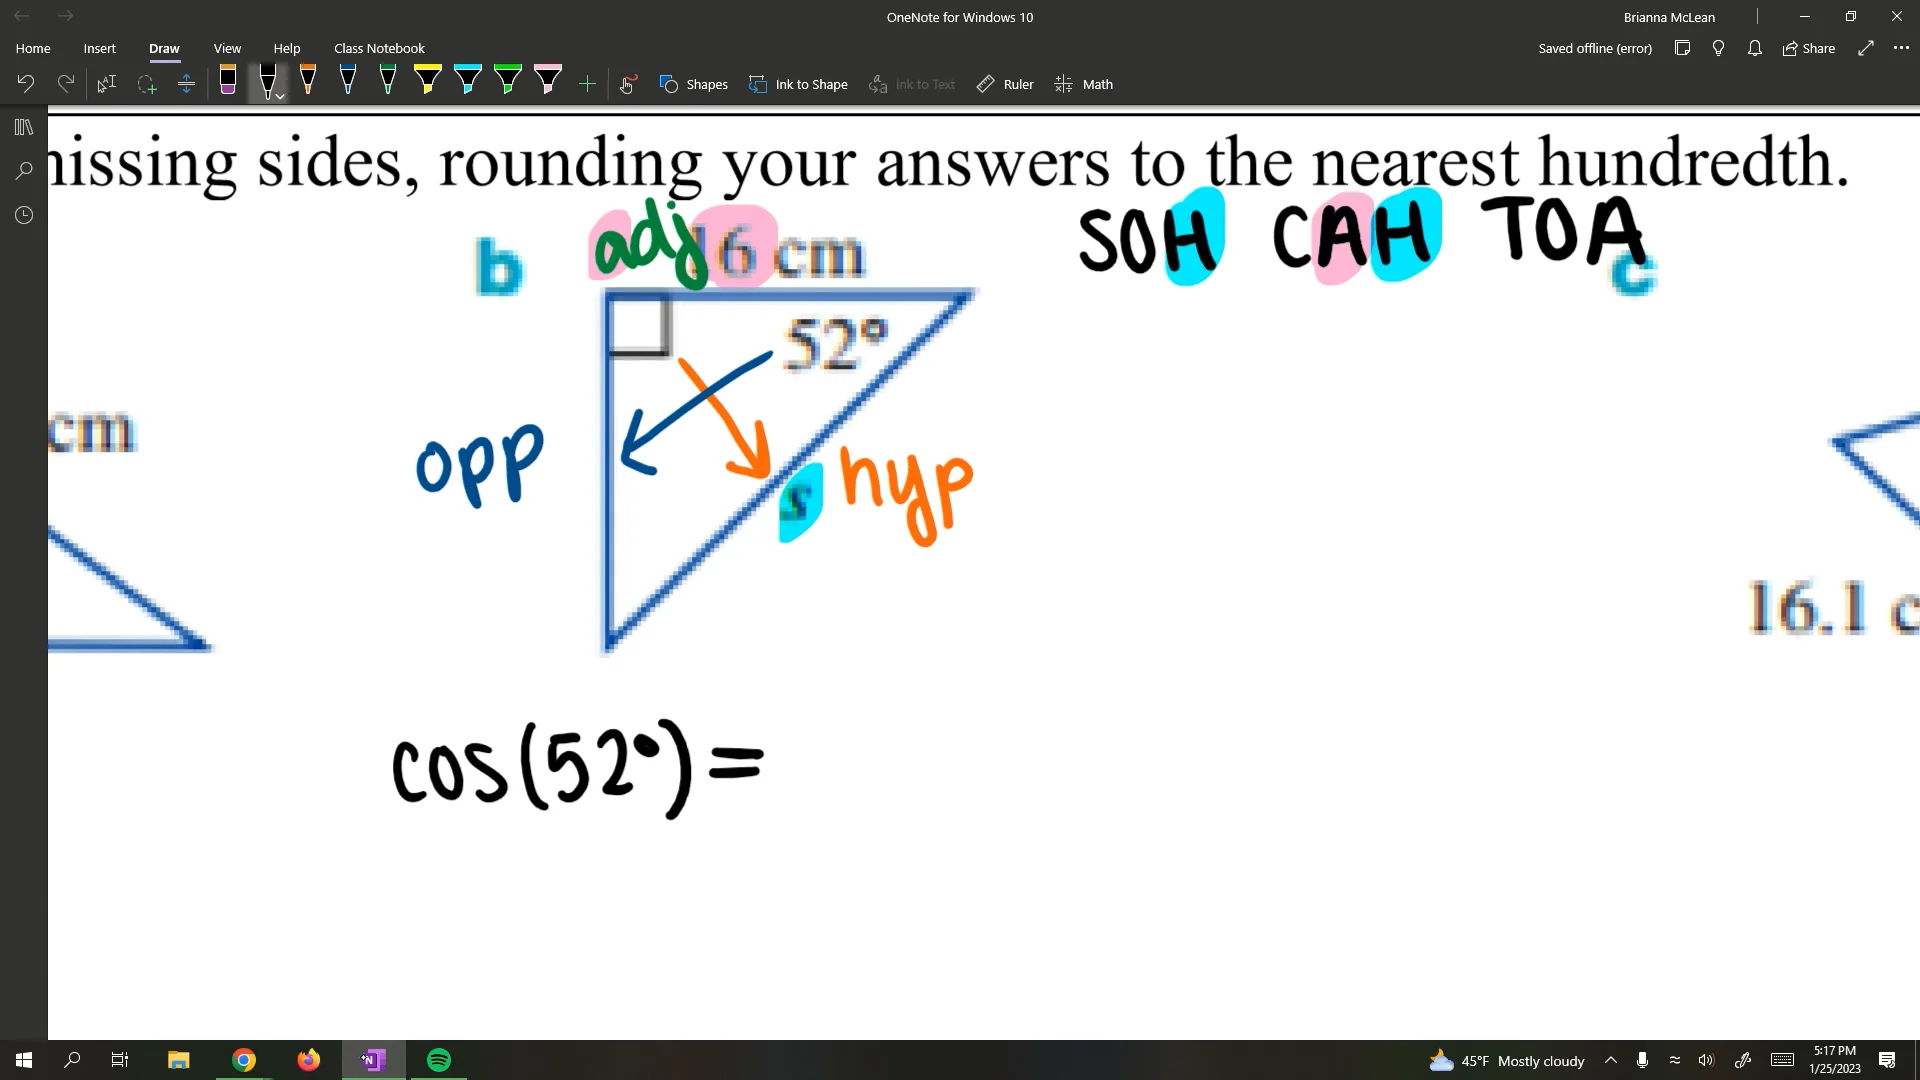
Task: Select the cyan highlighter
Action: pyautogui.click(x=468, y=80)
